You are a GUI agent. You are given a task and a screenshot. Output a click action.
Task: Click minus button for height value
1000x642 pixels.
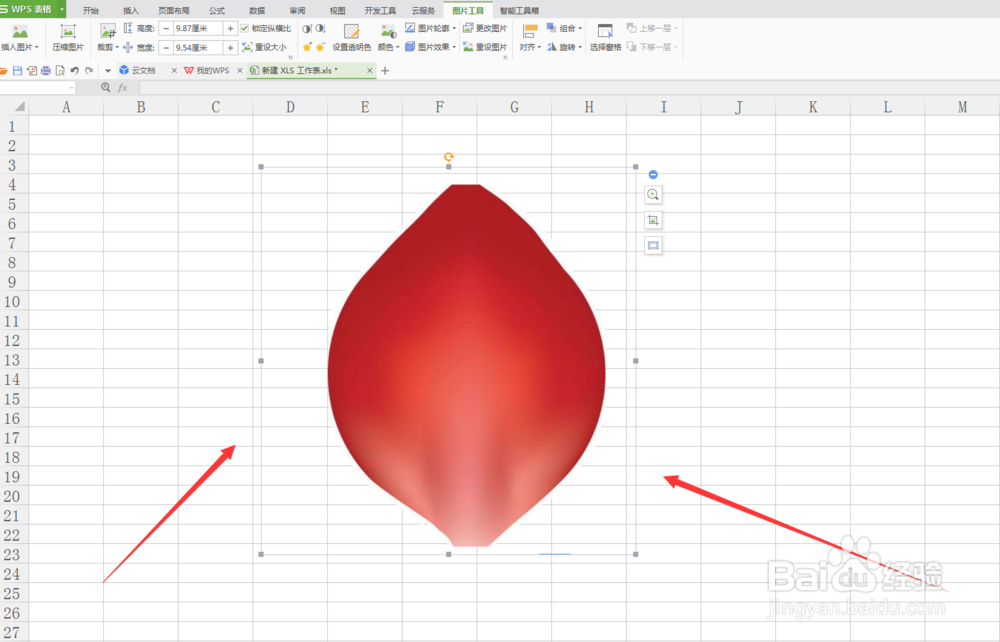click(x=166, y=29)
